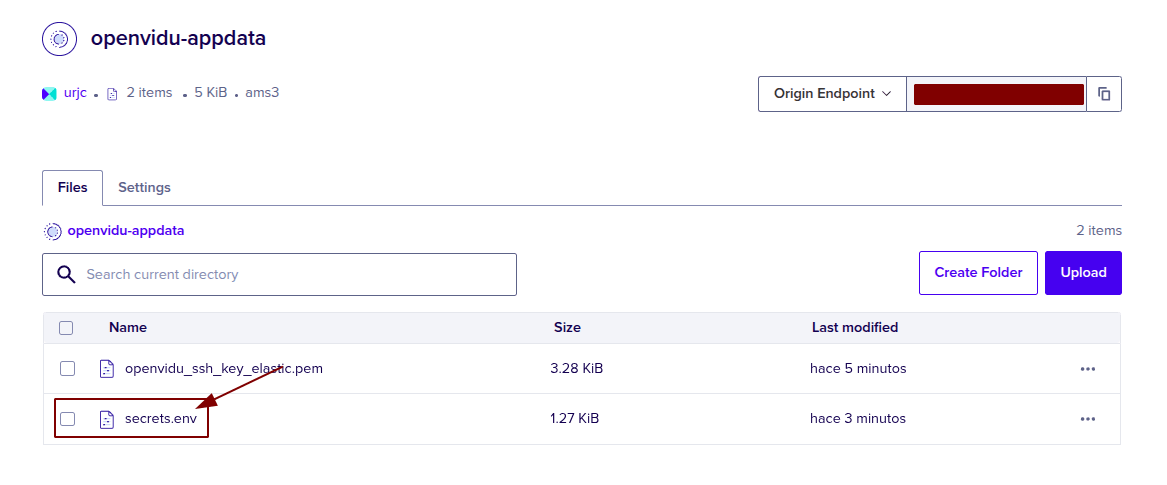Viewport: 1167px width, 485px height.
Task: Click the magnifying glass search icon
Action: (x=66, y=274)
